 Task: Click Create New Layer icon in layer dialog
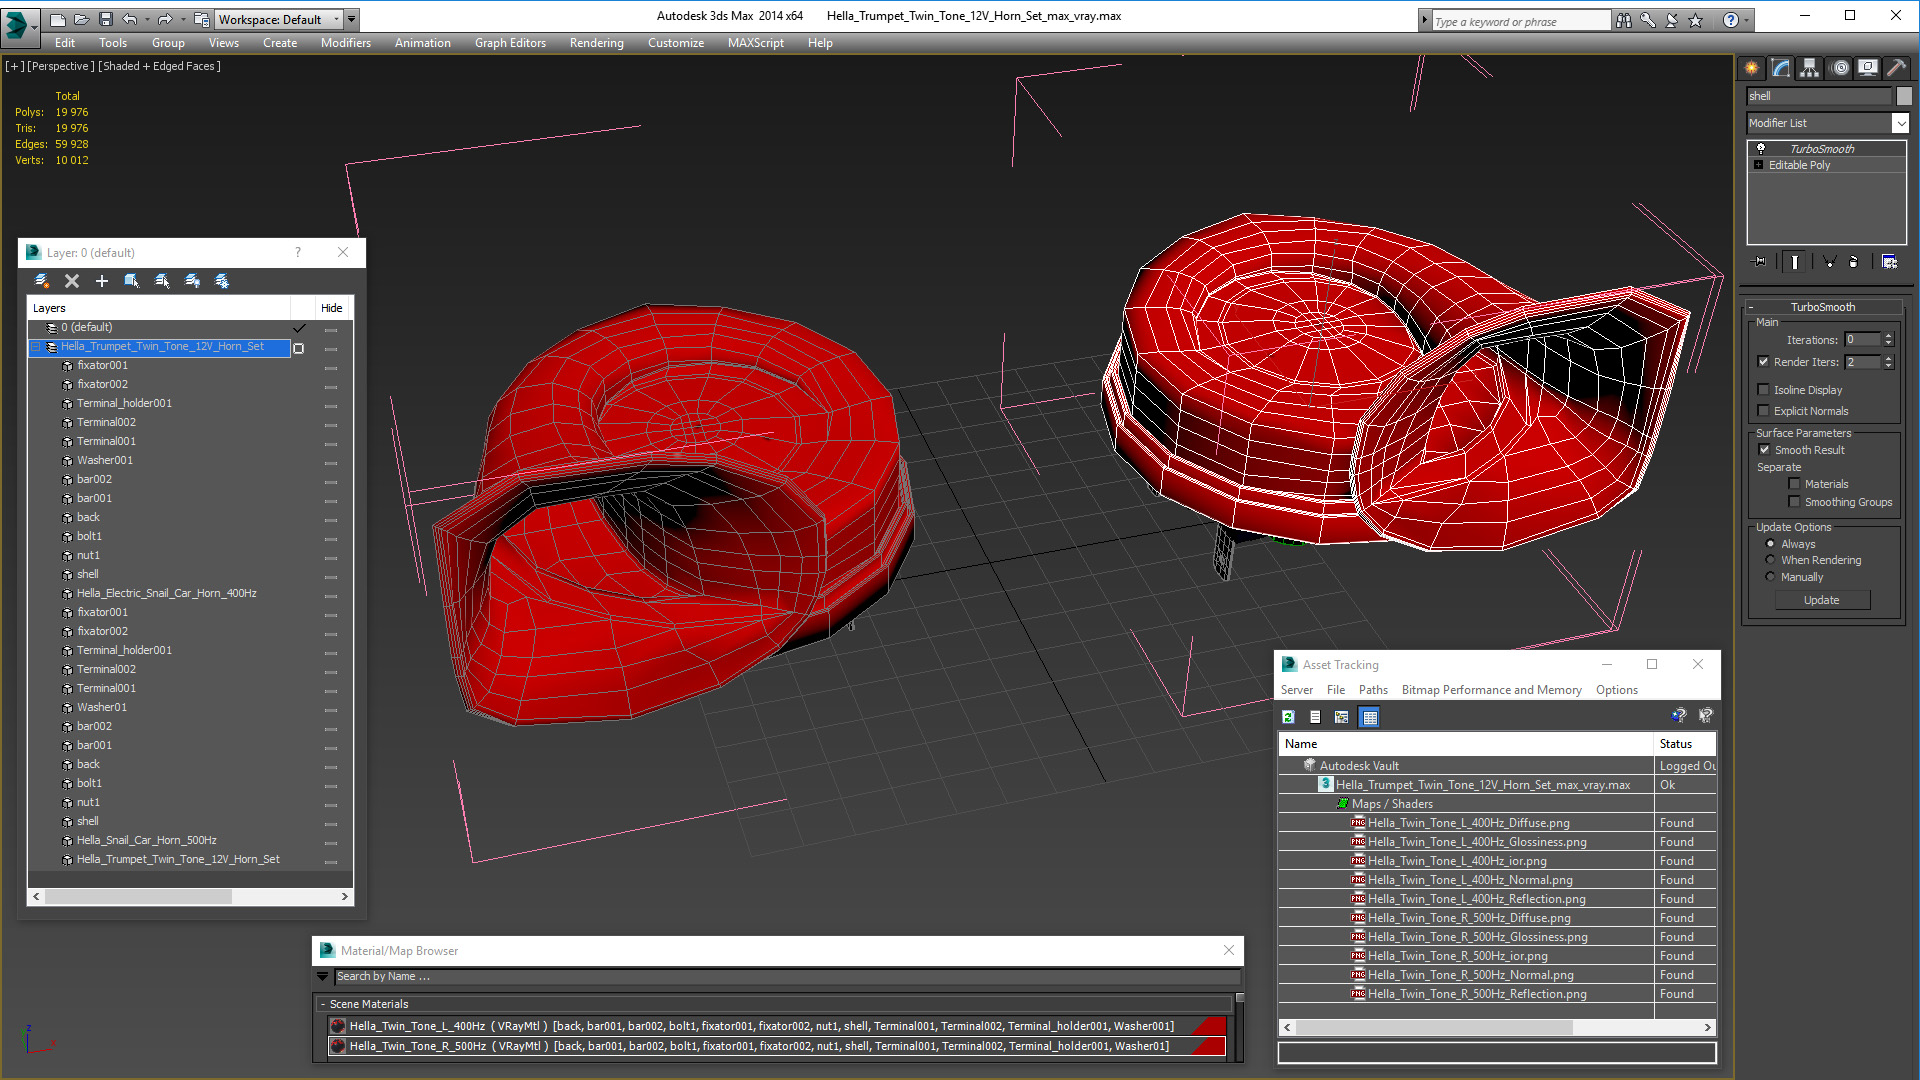click(102, 281)
